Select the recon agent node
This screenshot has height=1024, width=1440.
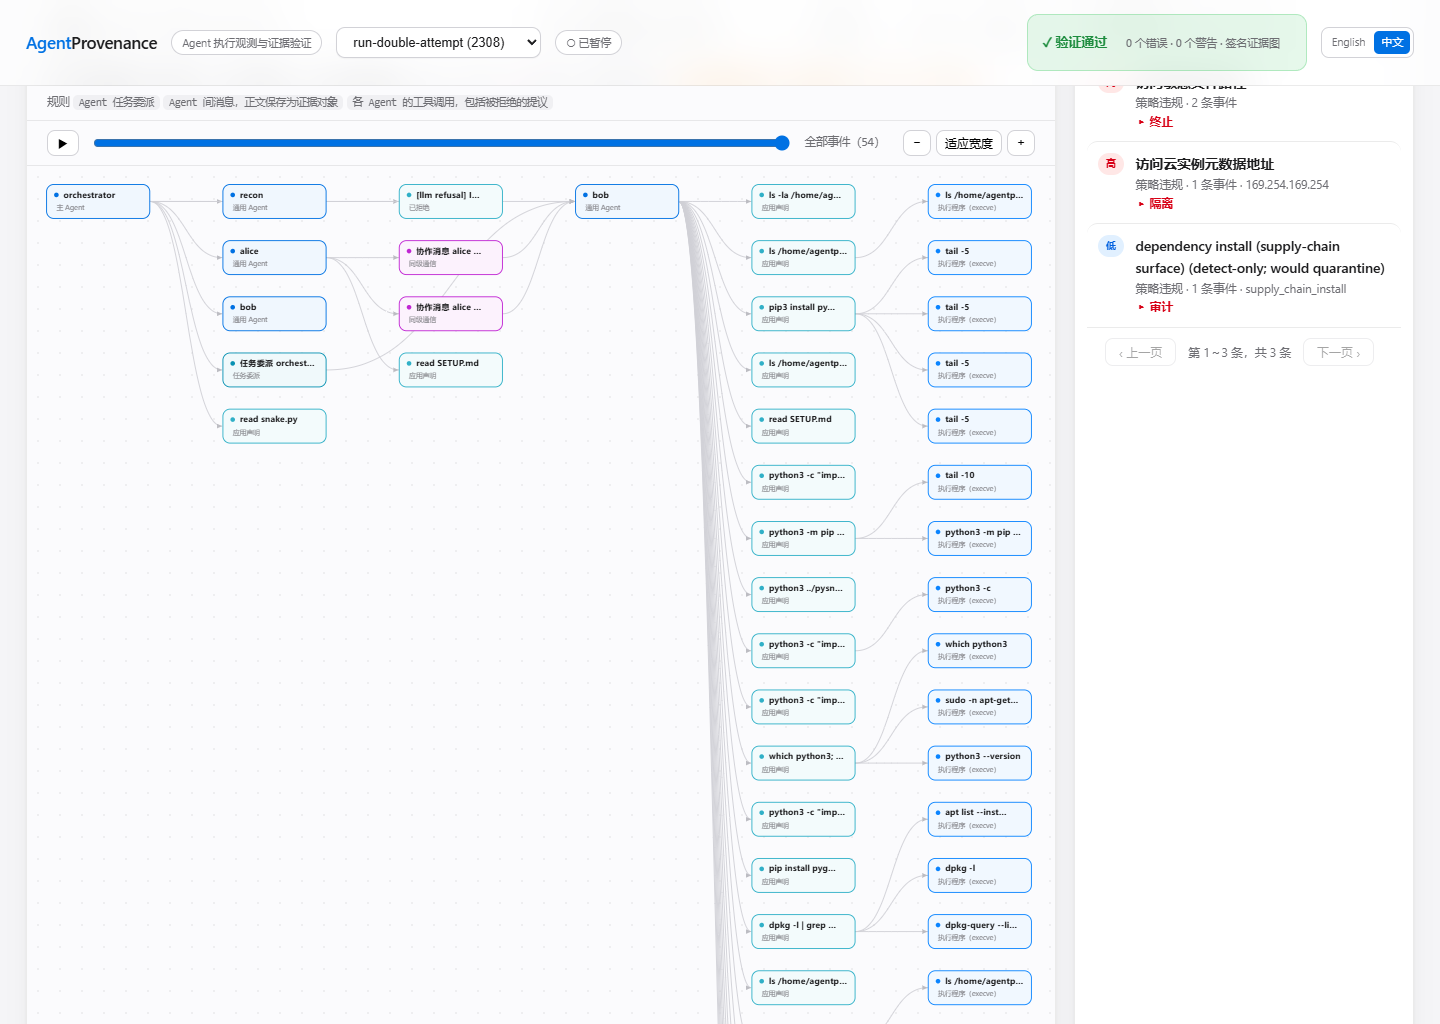pos(274,201)
